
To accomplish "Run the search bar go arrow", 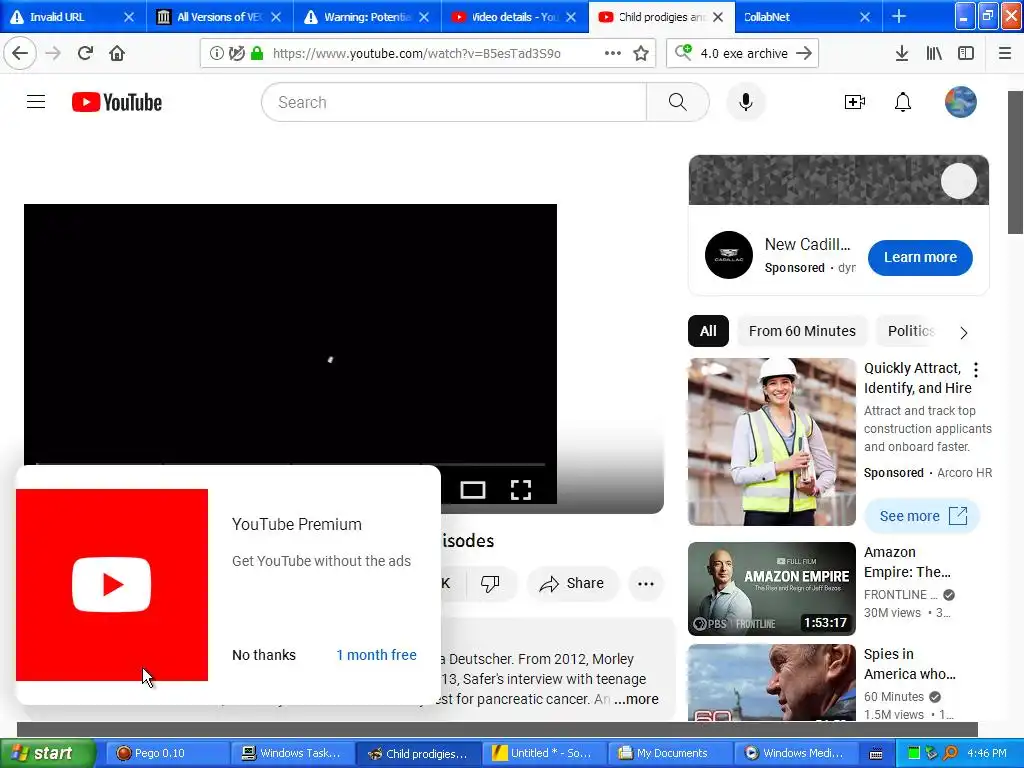I will click(x=804, y=53).
